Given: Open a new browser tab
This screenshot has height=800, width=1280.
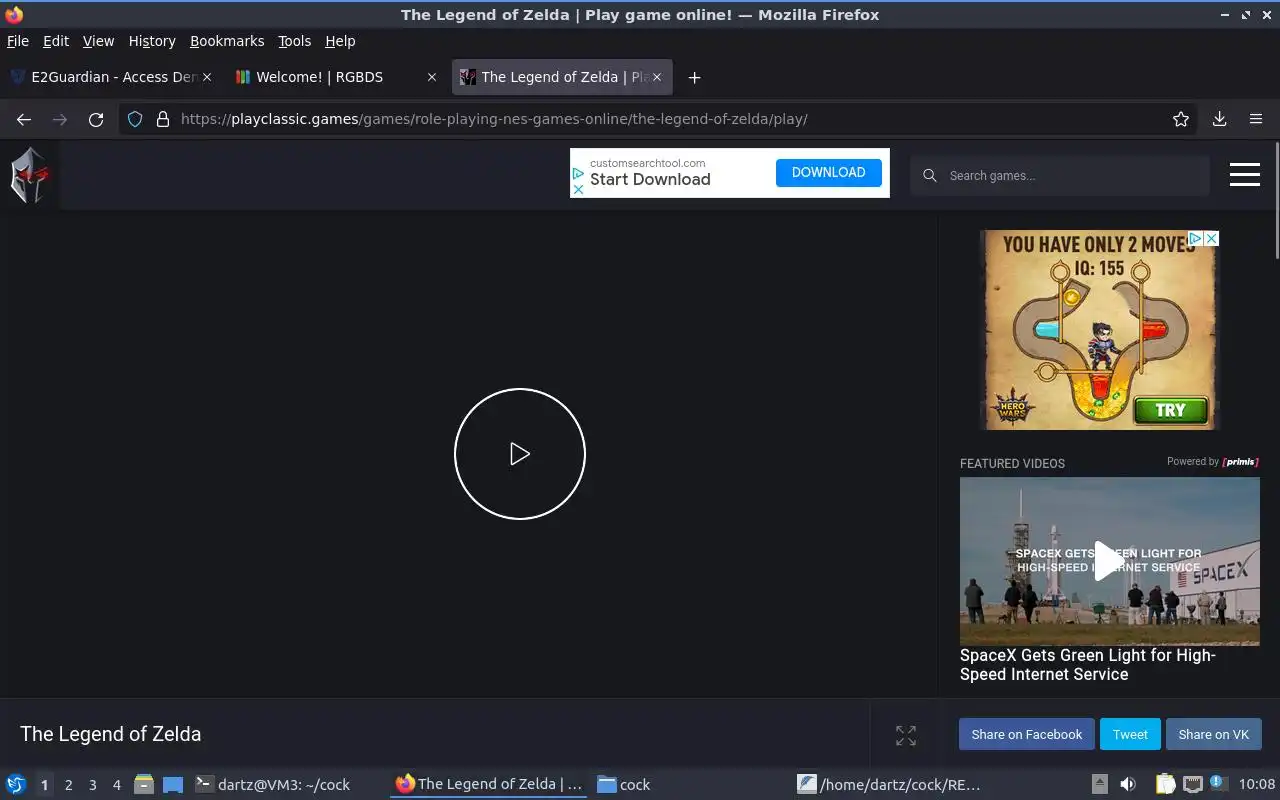Looking at the screenshot, I should pos(694,77).
